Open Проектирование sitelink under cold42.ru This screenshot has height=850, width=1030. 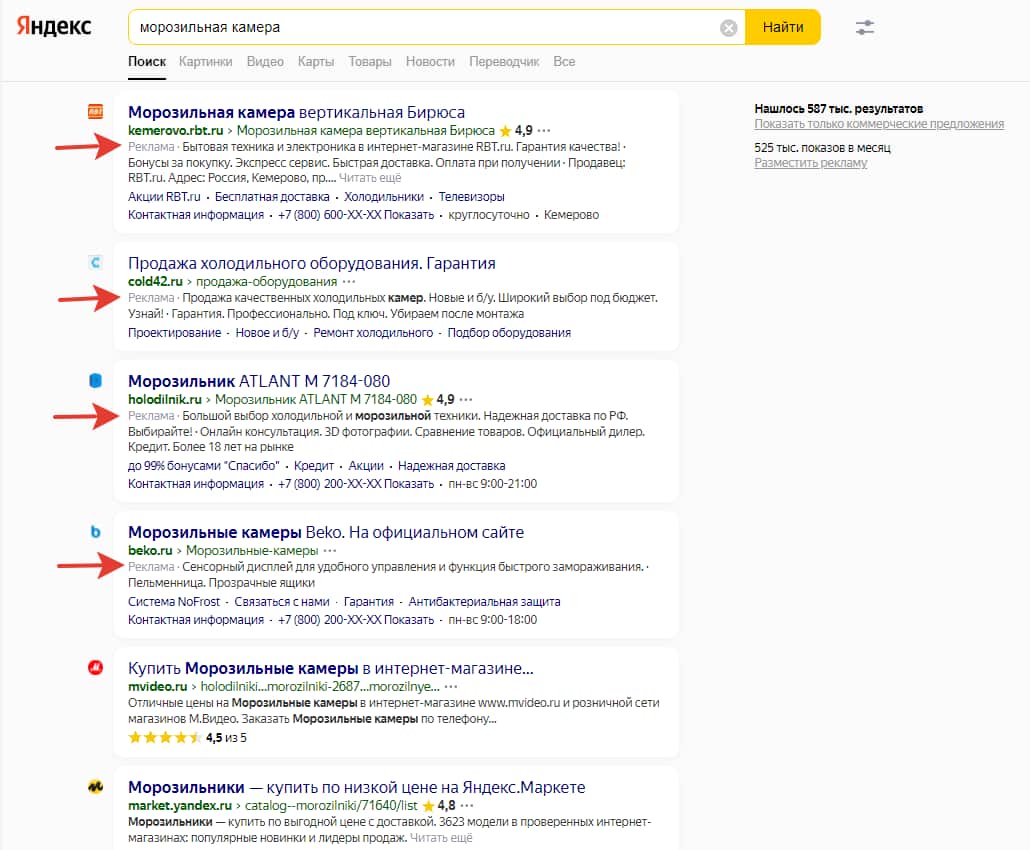175,333
